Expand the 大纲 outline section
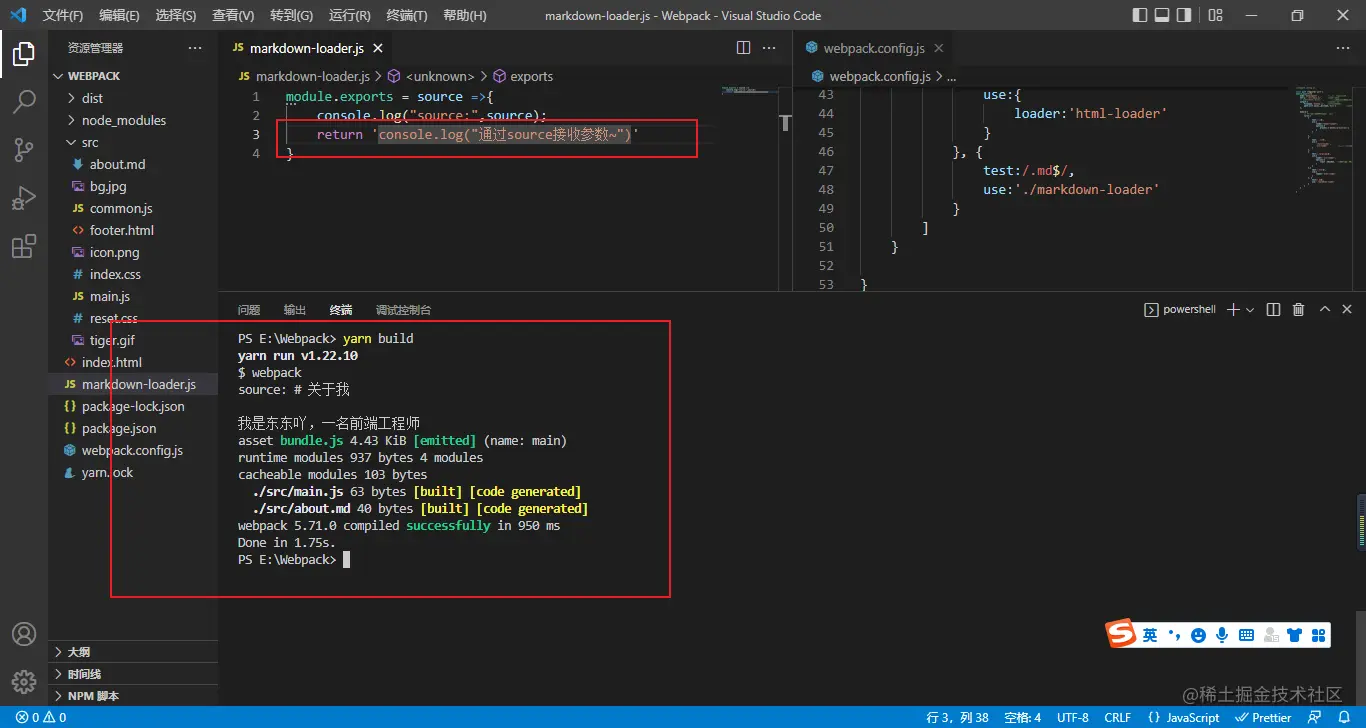The width and height of the screenshot is (1366, 728). click(x=133, y=652)
